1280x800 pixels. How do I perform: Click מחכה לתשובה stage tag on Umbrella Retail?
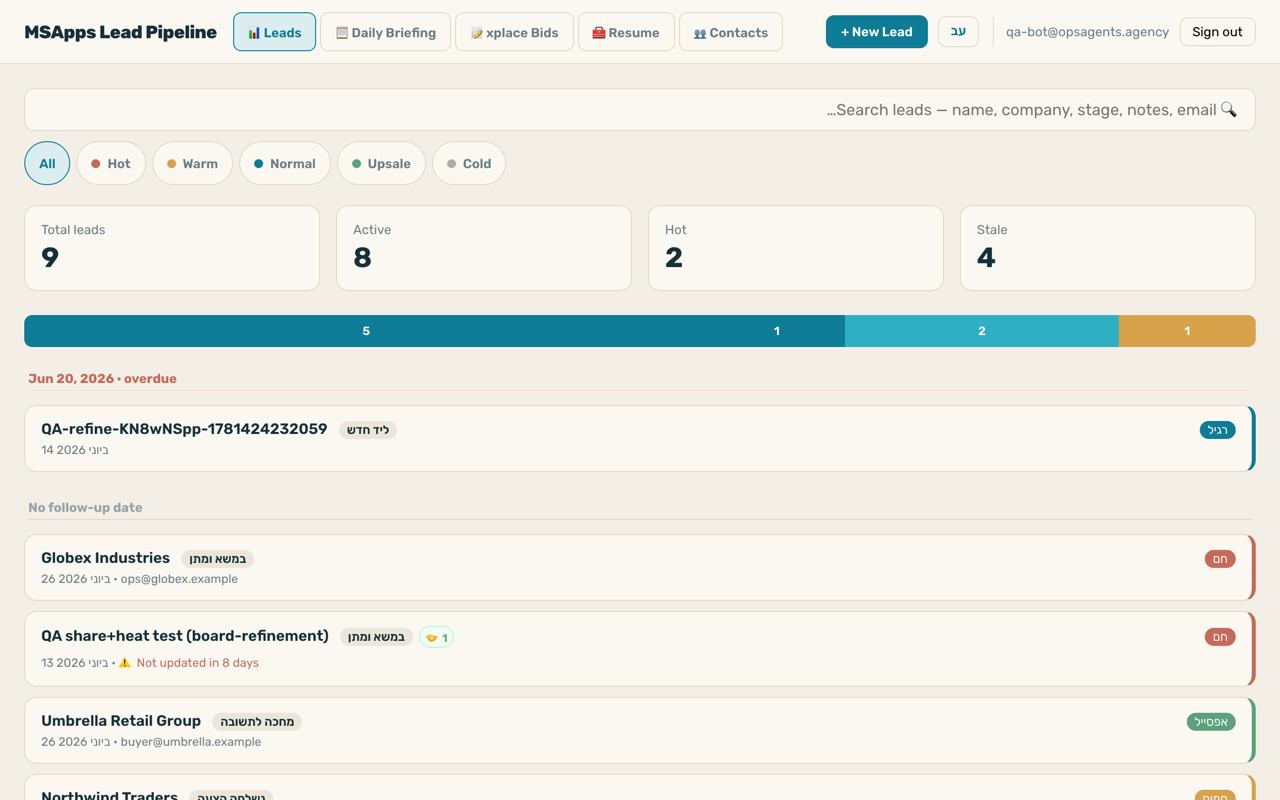tap(257, 722)
